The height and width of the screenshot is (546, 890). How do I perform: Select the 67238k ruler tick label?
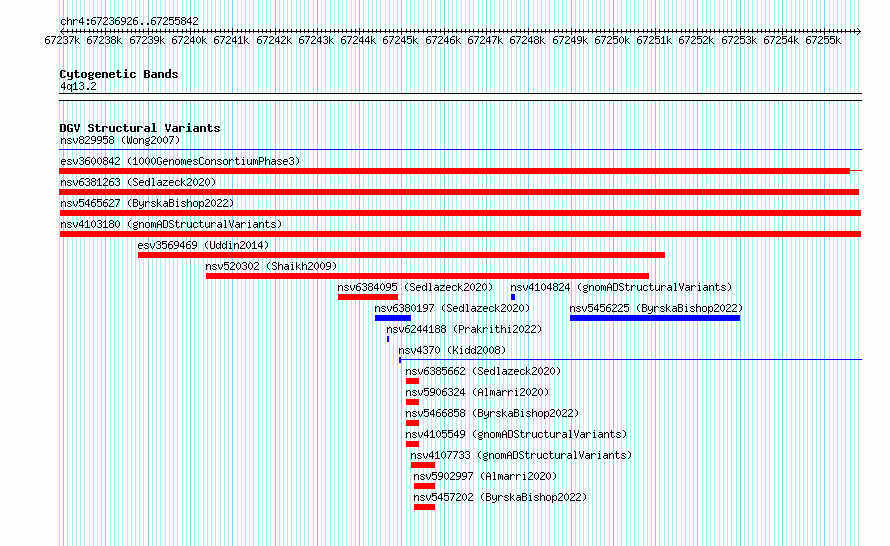click(x=104, y=40)
